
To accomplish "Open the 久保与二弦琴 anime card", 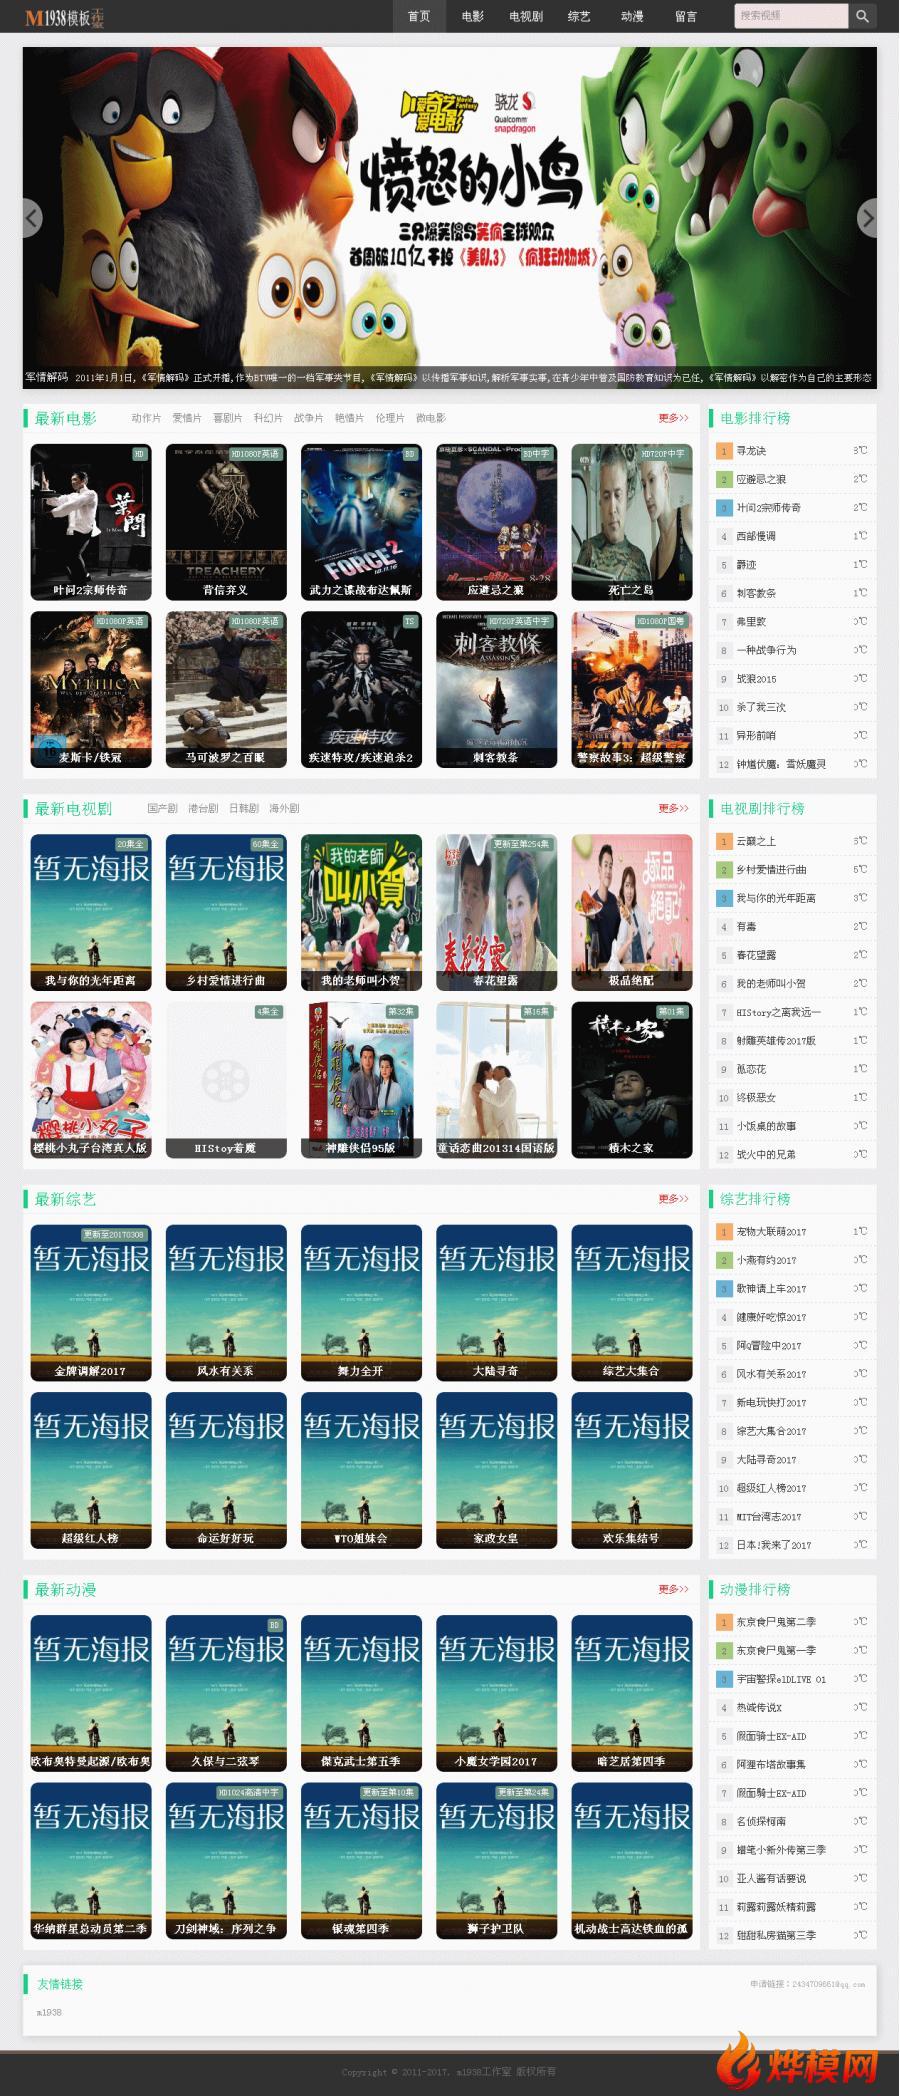I will tap(226, 1693).
